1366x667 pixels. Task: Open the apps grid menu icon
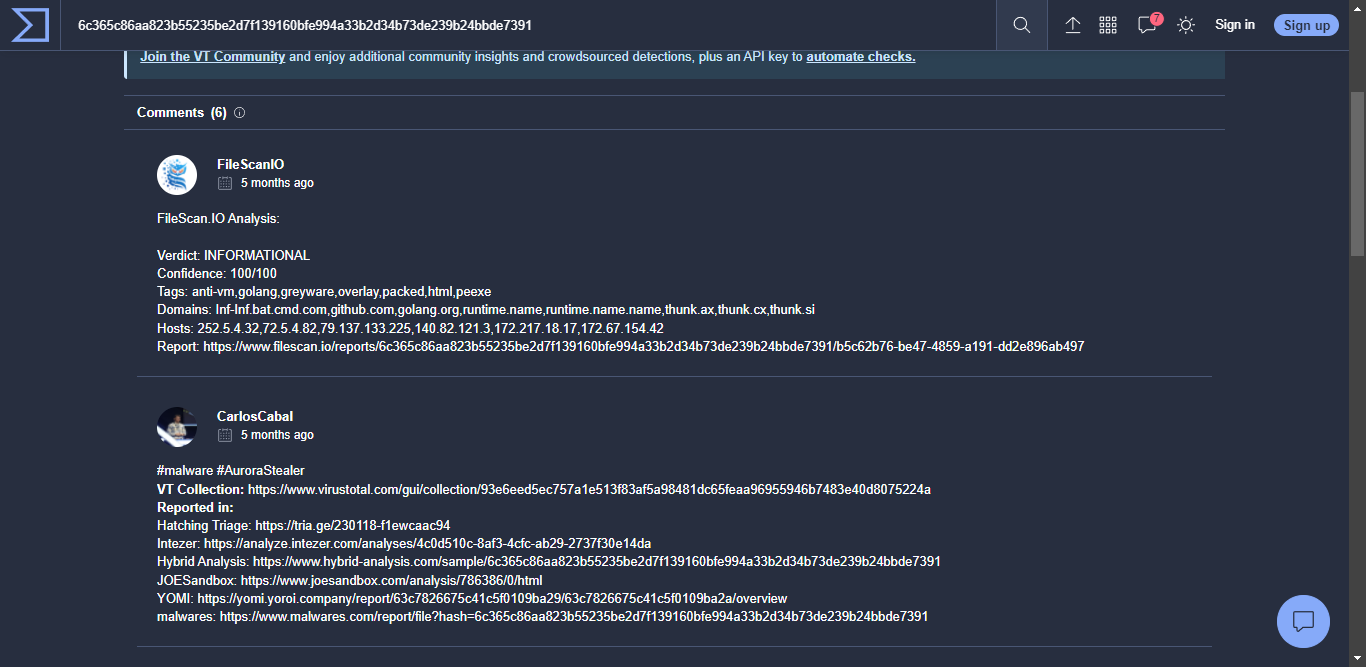pos(1108,25)
